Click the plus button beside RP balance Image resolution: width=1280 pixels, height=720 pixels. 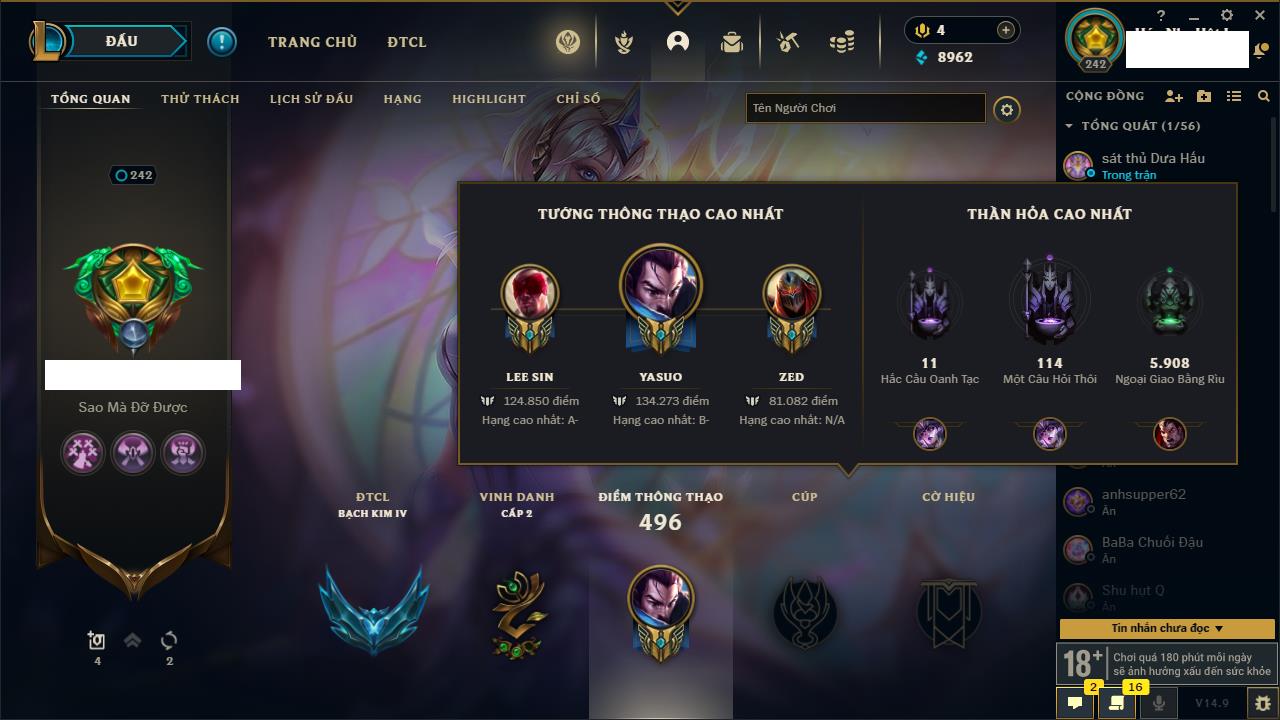[x=1005, y=30]
